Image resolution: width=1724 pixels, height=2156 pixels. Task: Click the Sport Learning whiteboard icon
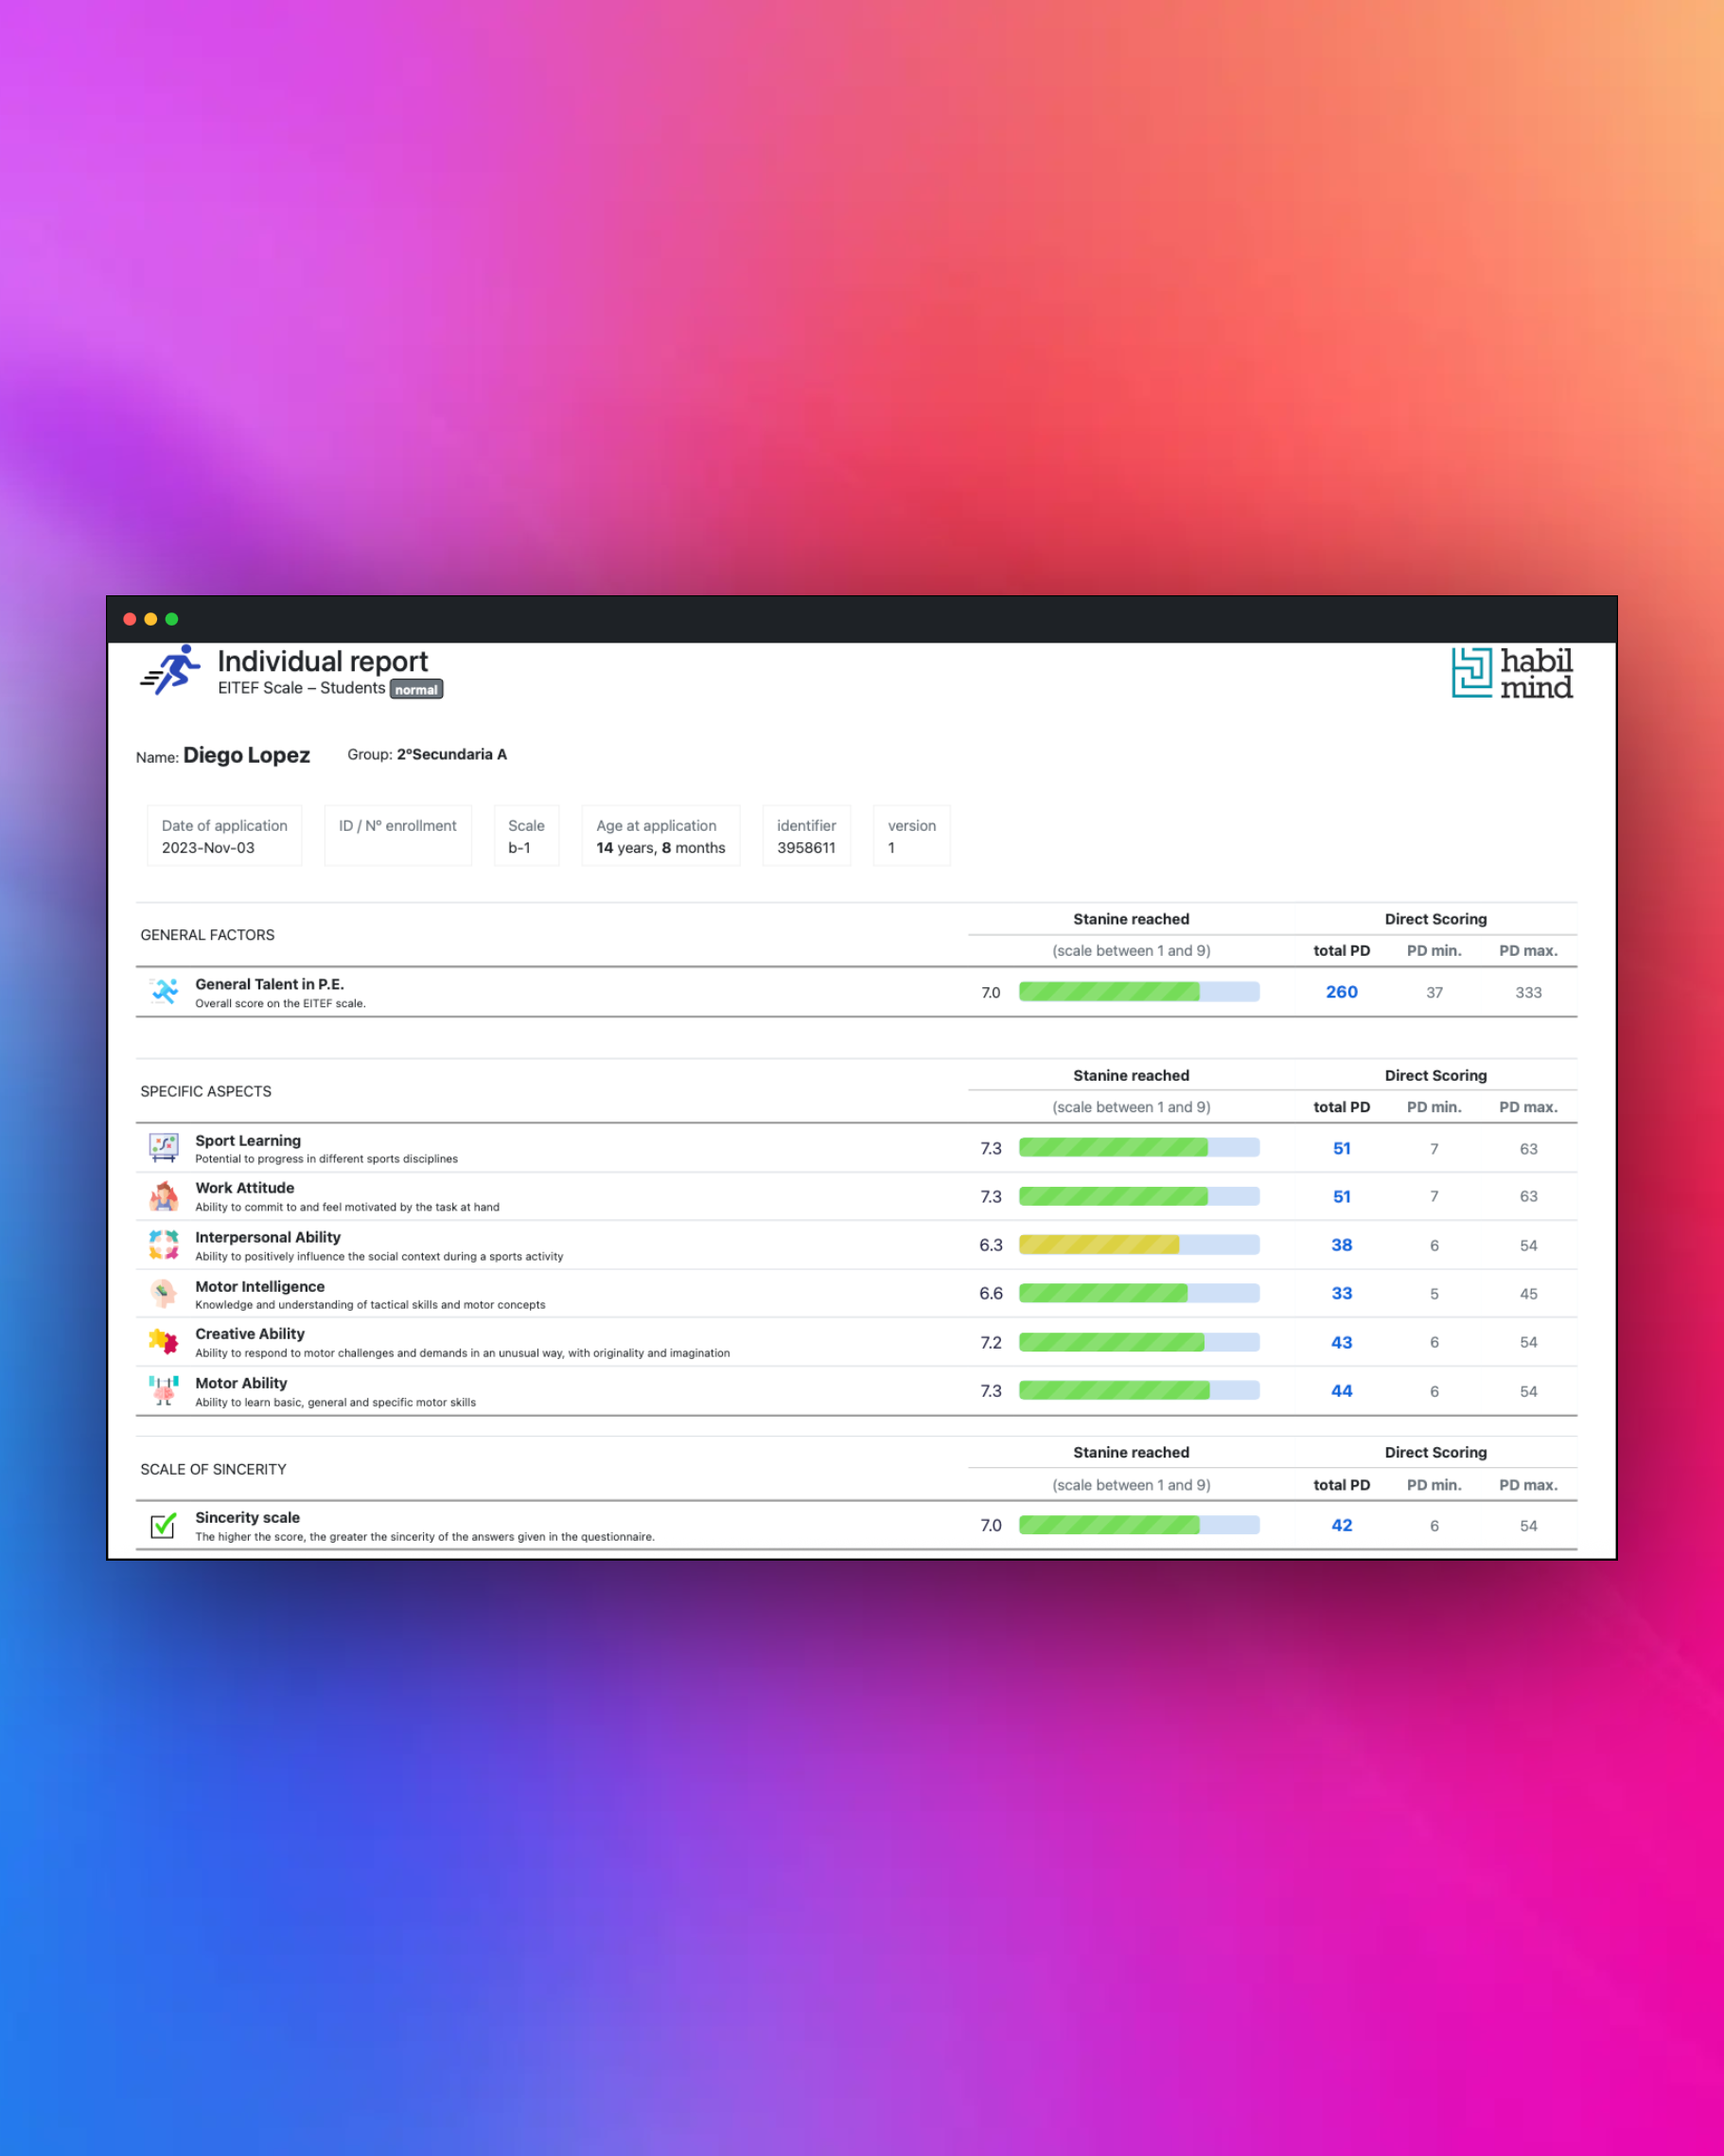point(164,1148)
